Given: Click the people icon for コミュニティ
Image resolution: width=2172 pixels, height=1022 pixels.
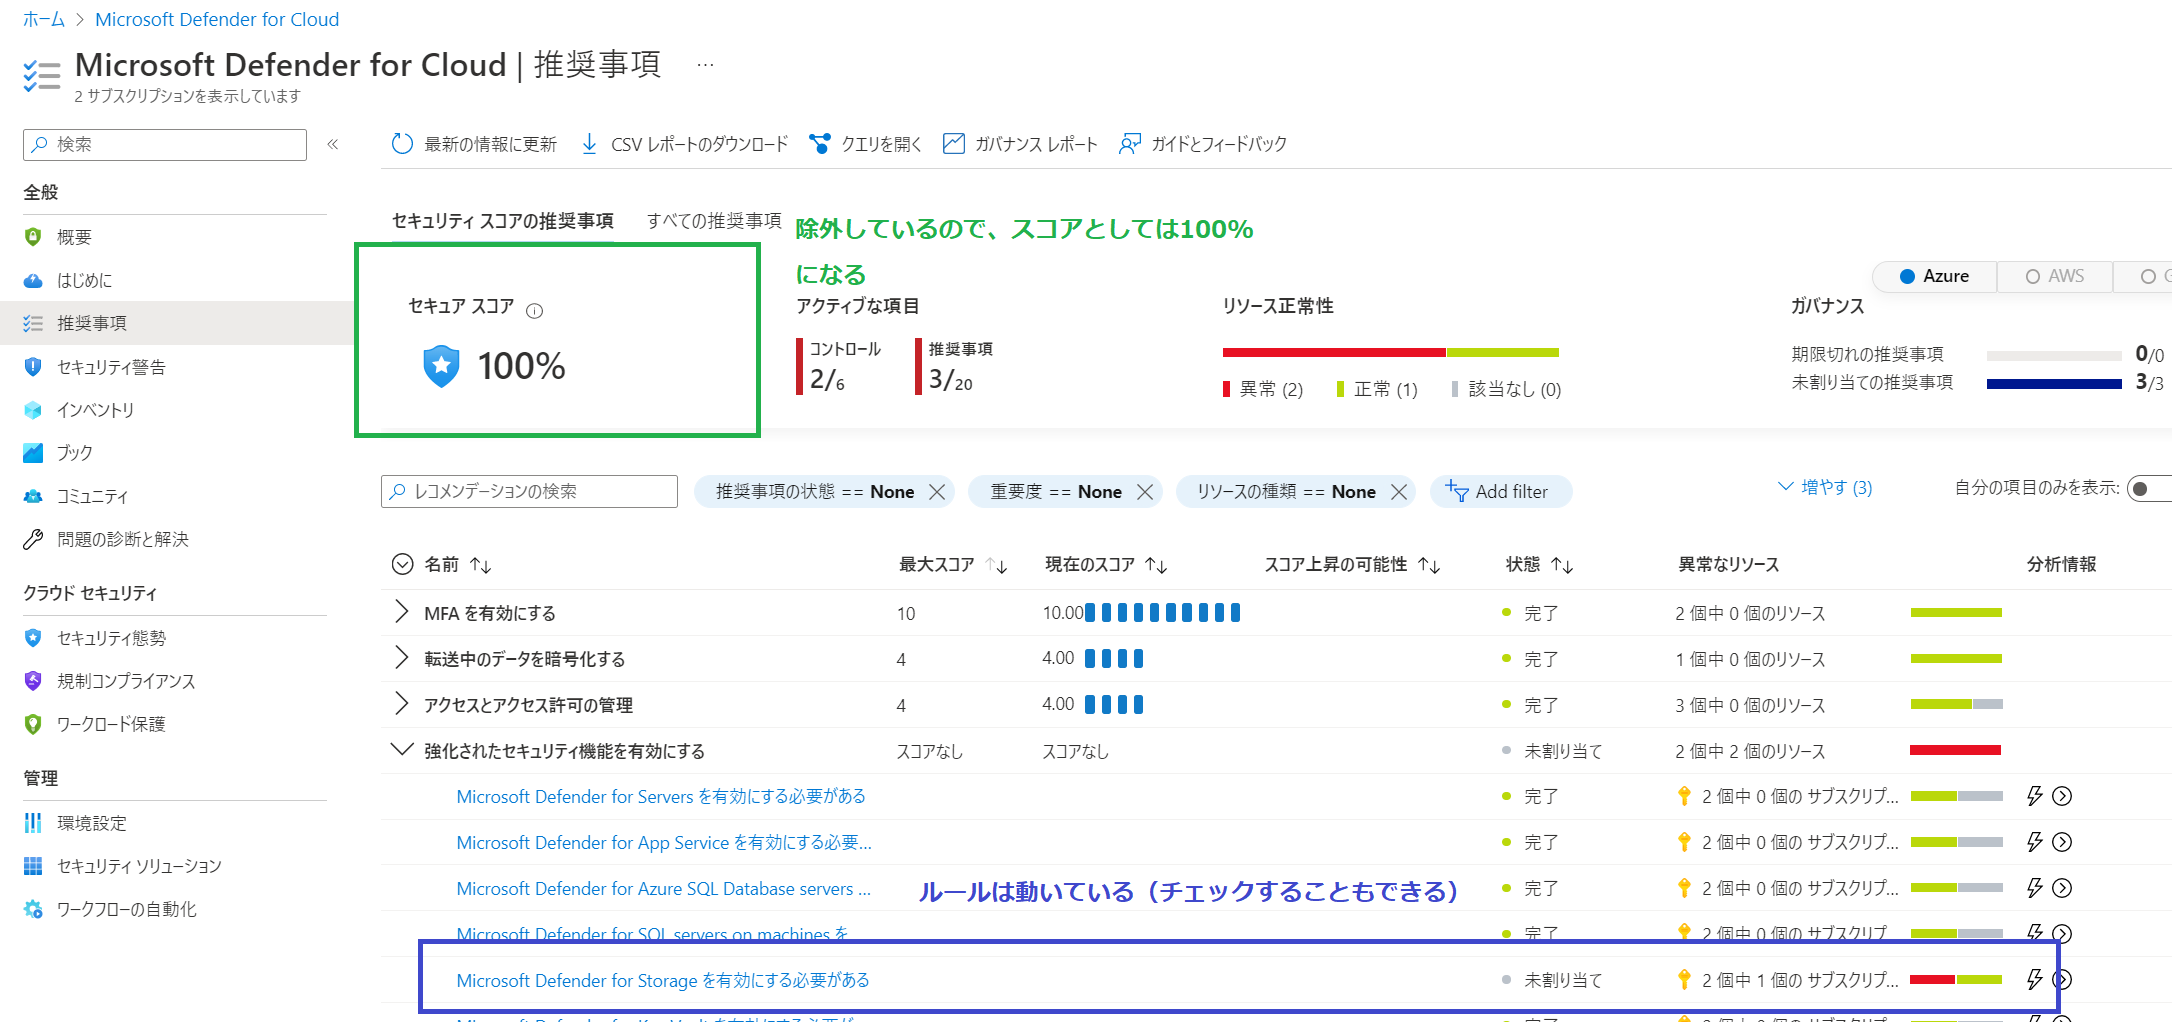Looking at the screenshot, I should [33, 496].
